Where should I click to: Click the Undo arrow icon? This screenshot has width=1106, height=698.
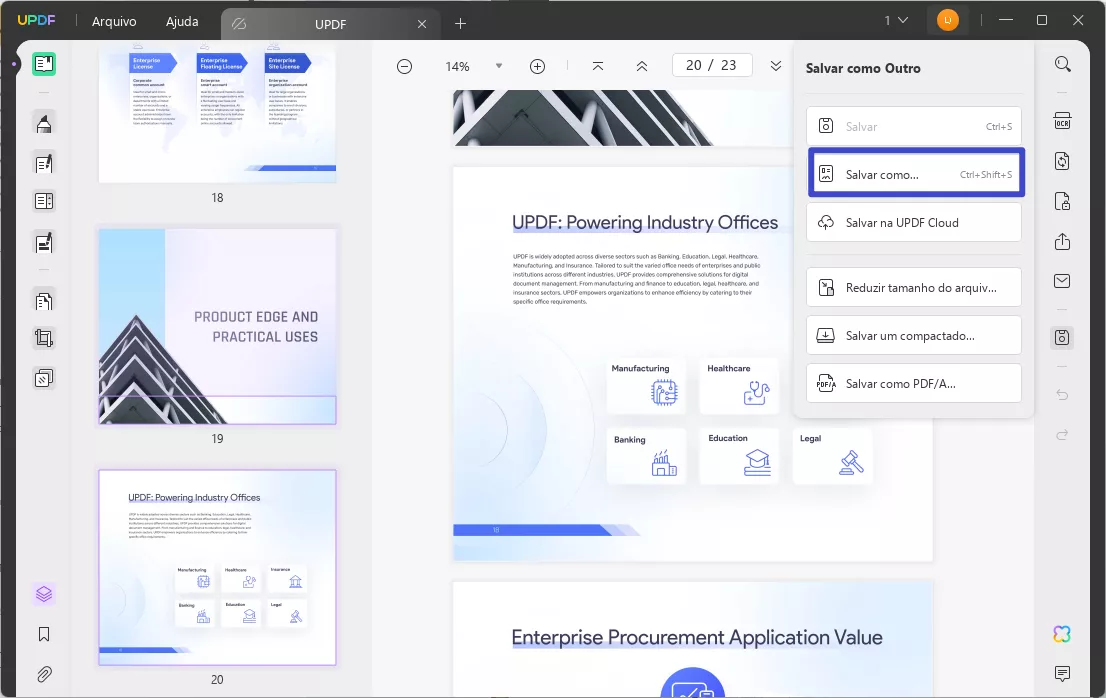1062,395
